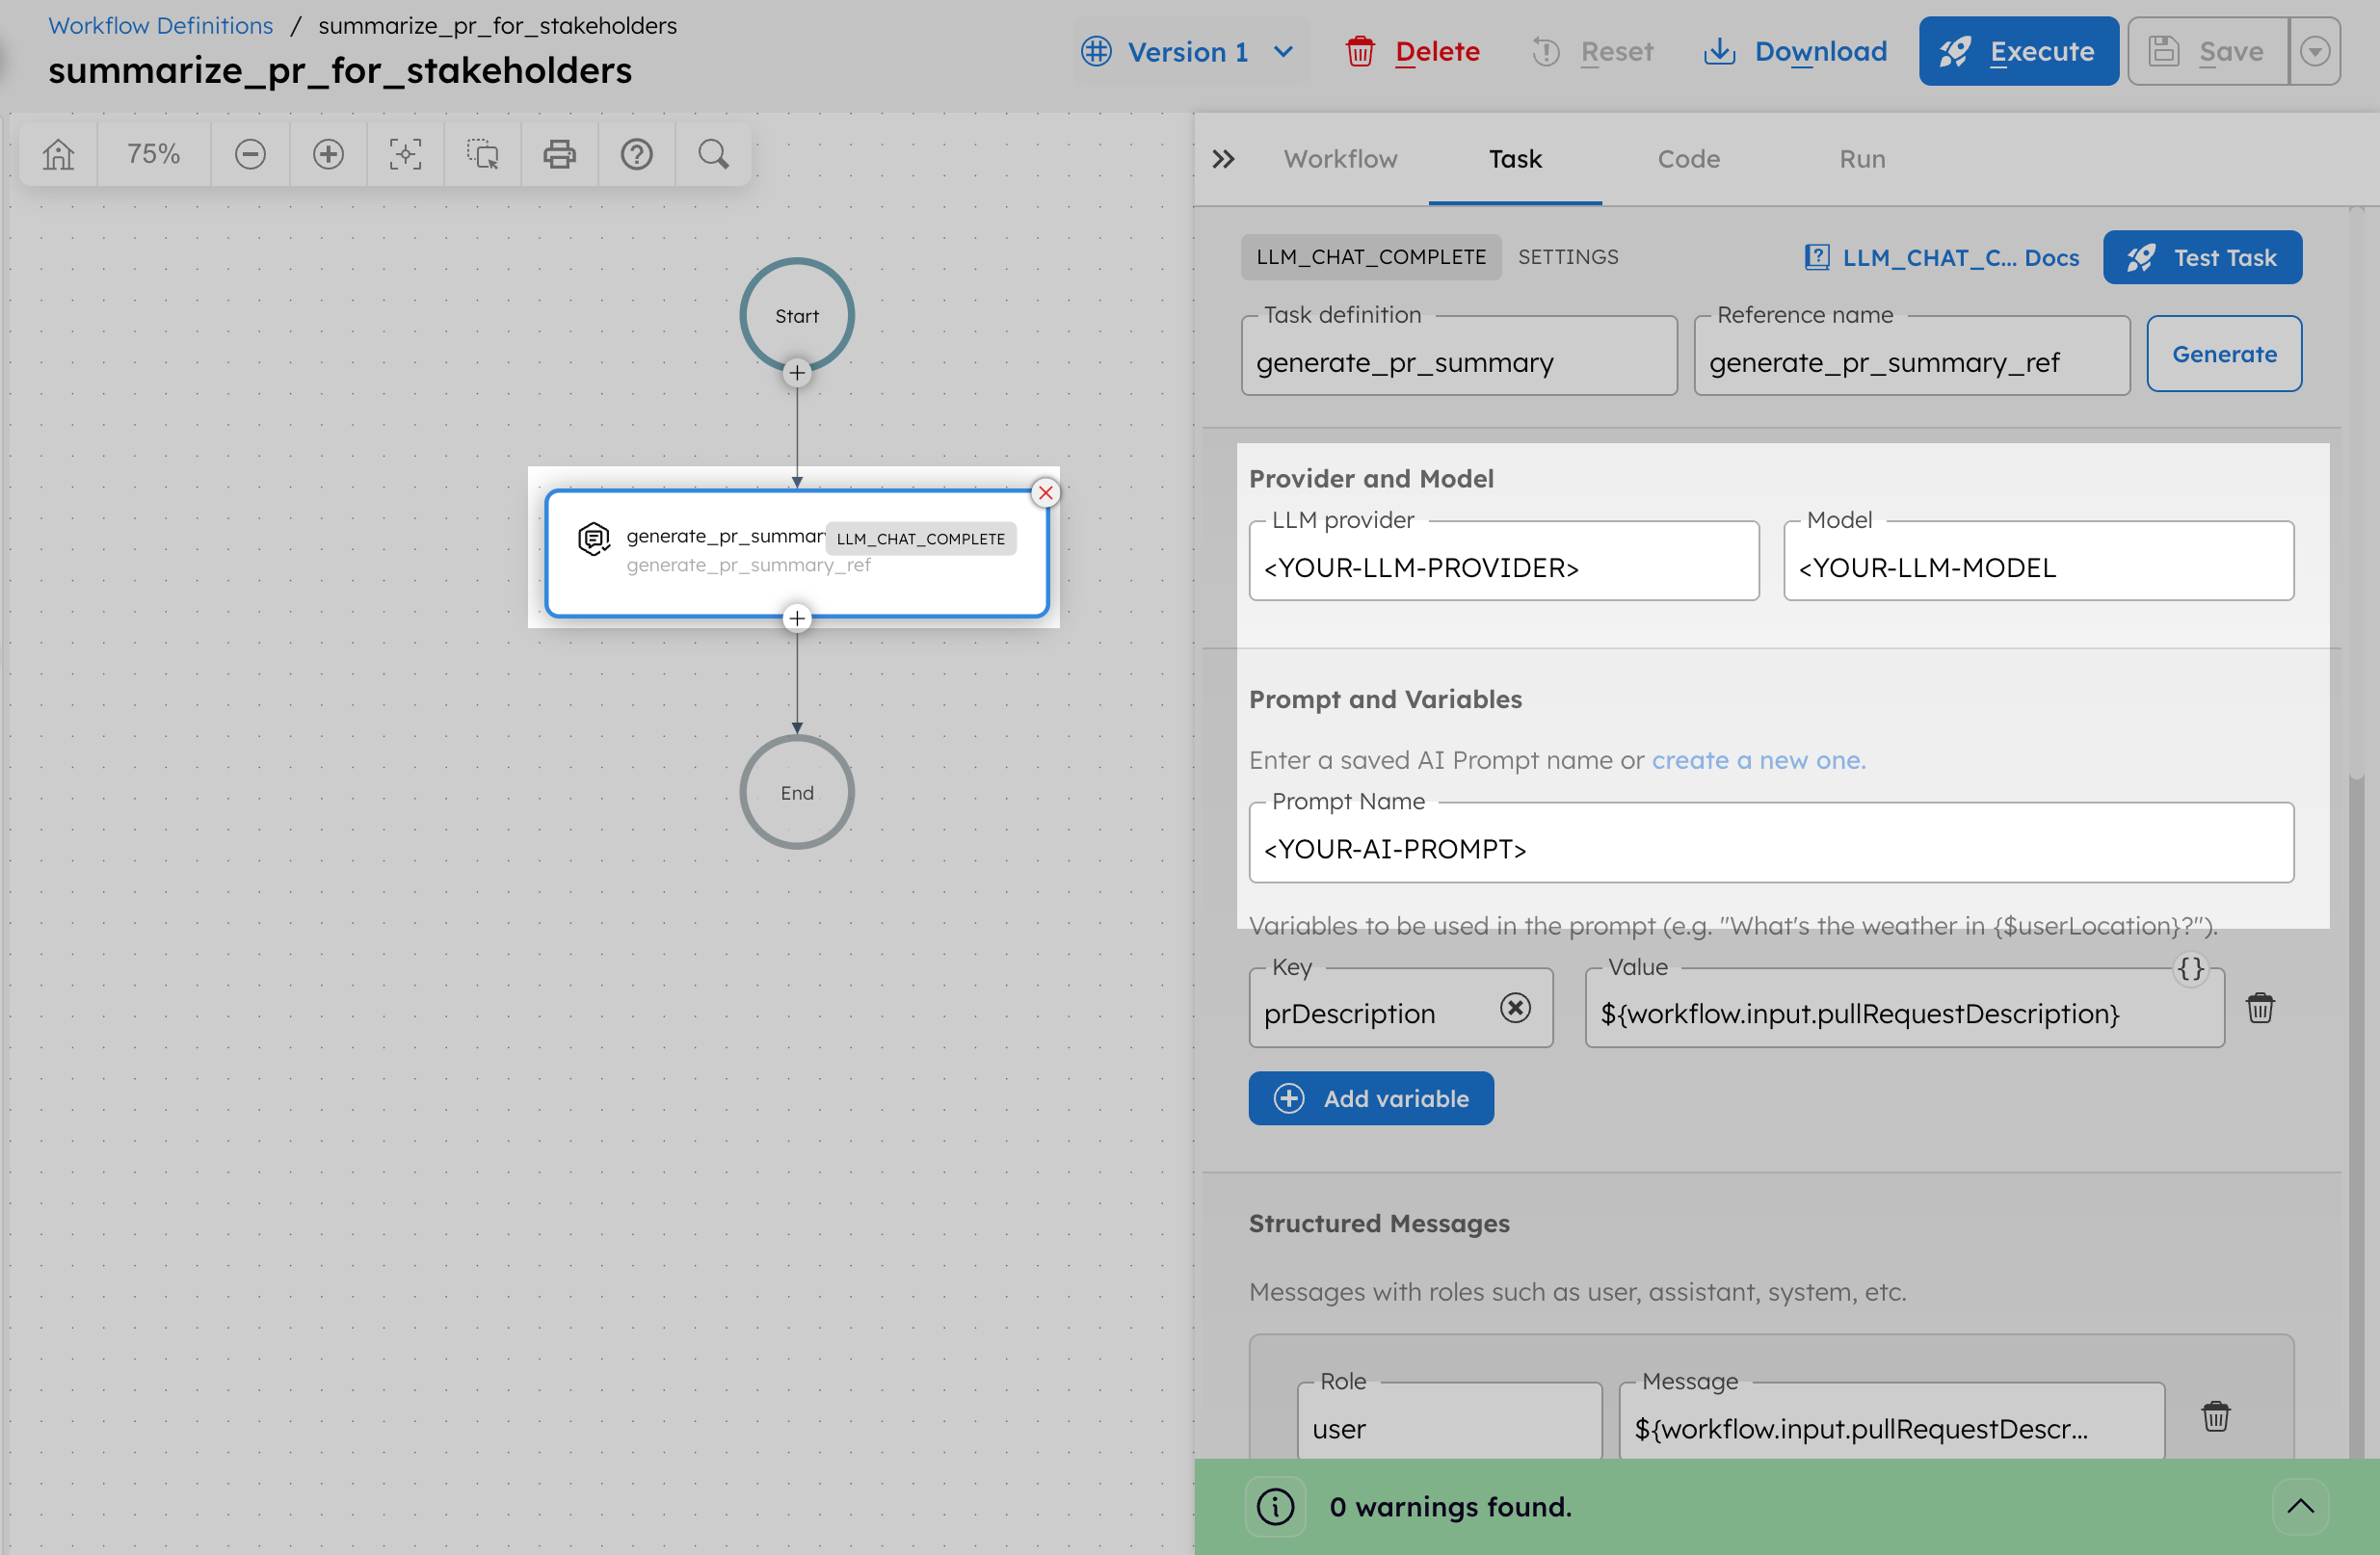The image size is (2380, 1555).
Task: Click the home icon to reset canvas view
Action: click(x=57, y=154)
